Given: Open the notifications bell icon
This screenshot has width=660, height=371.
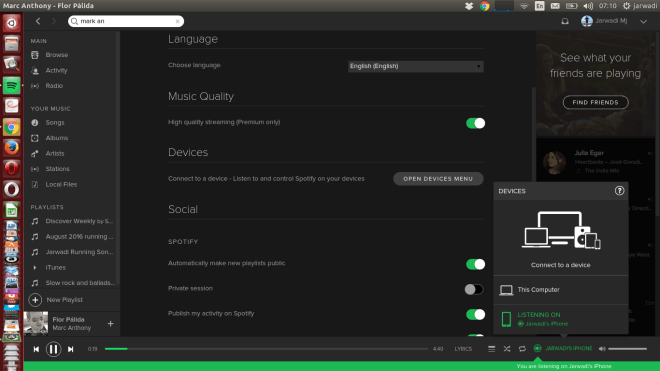Looking at the screenshot, I should click(x=565, y=21).
